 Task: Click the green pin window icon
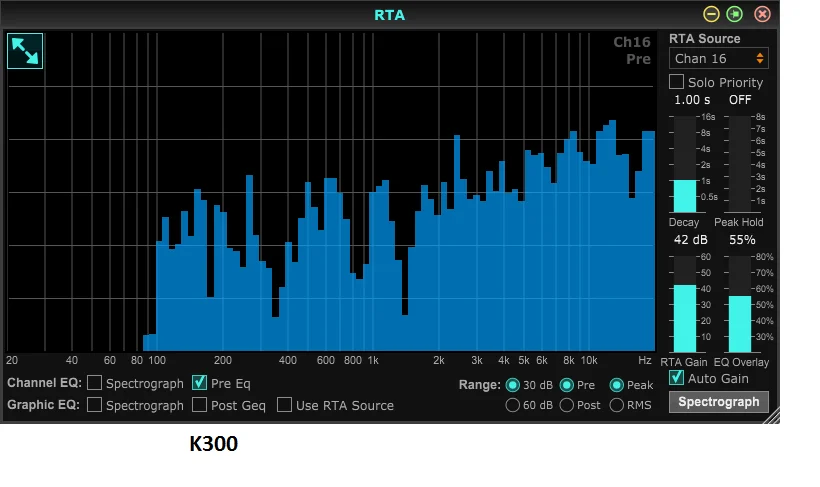point(735,14)
